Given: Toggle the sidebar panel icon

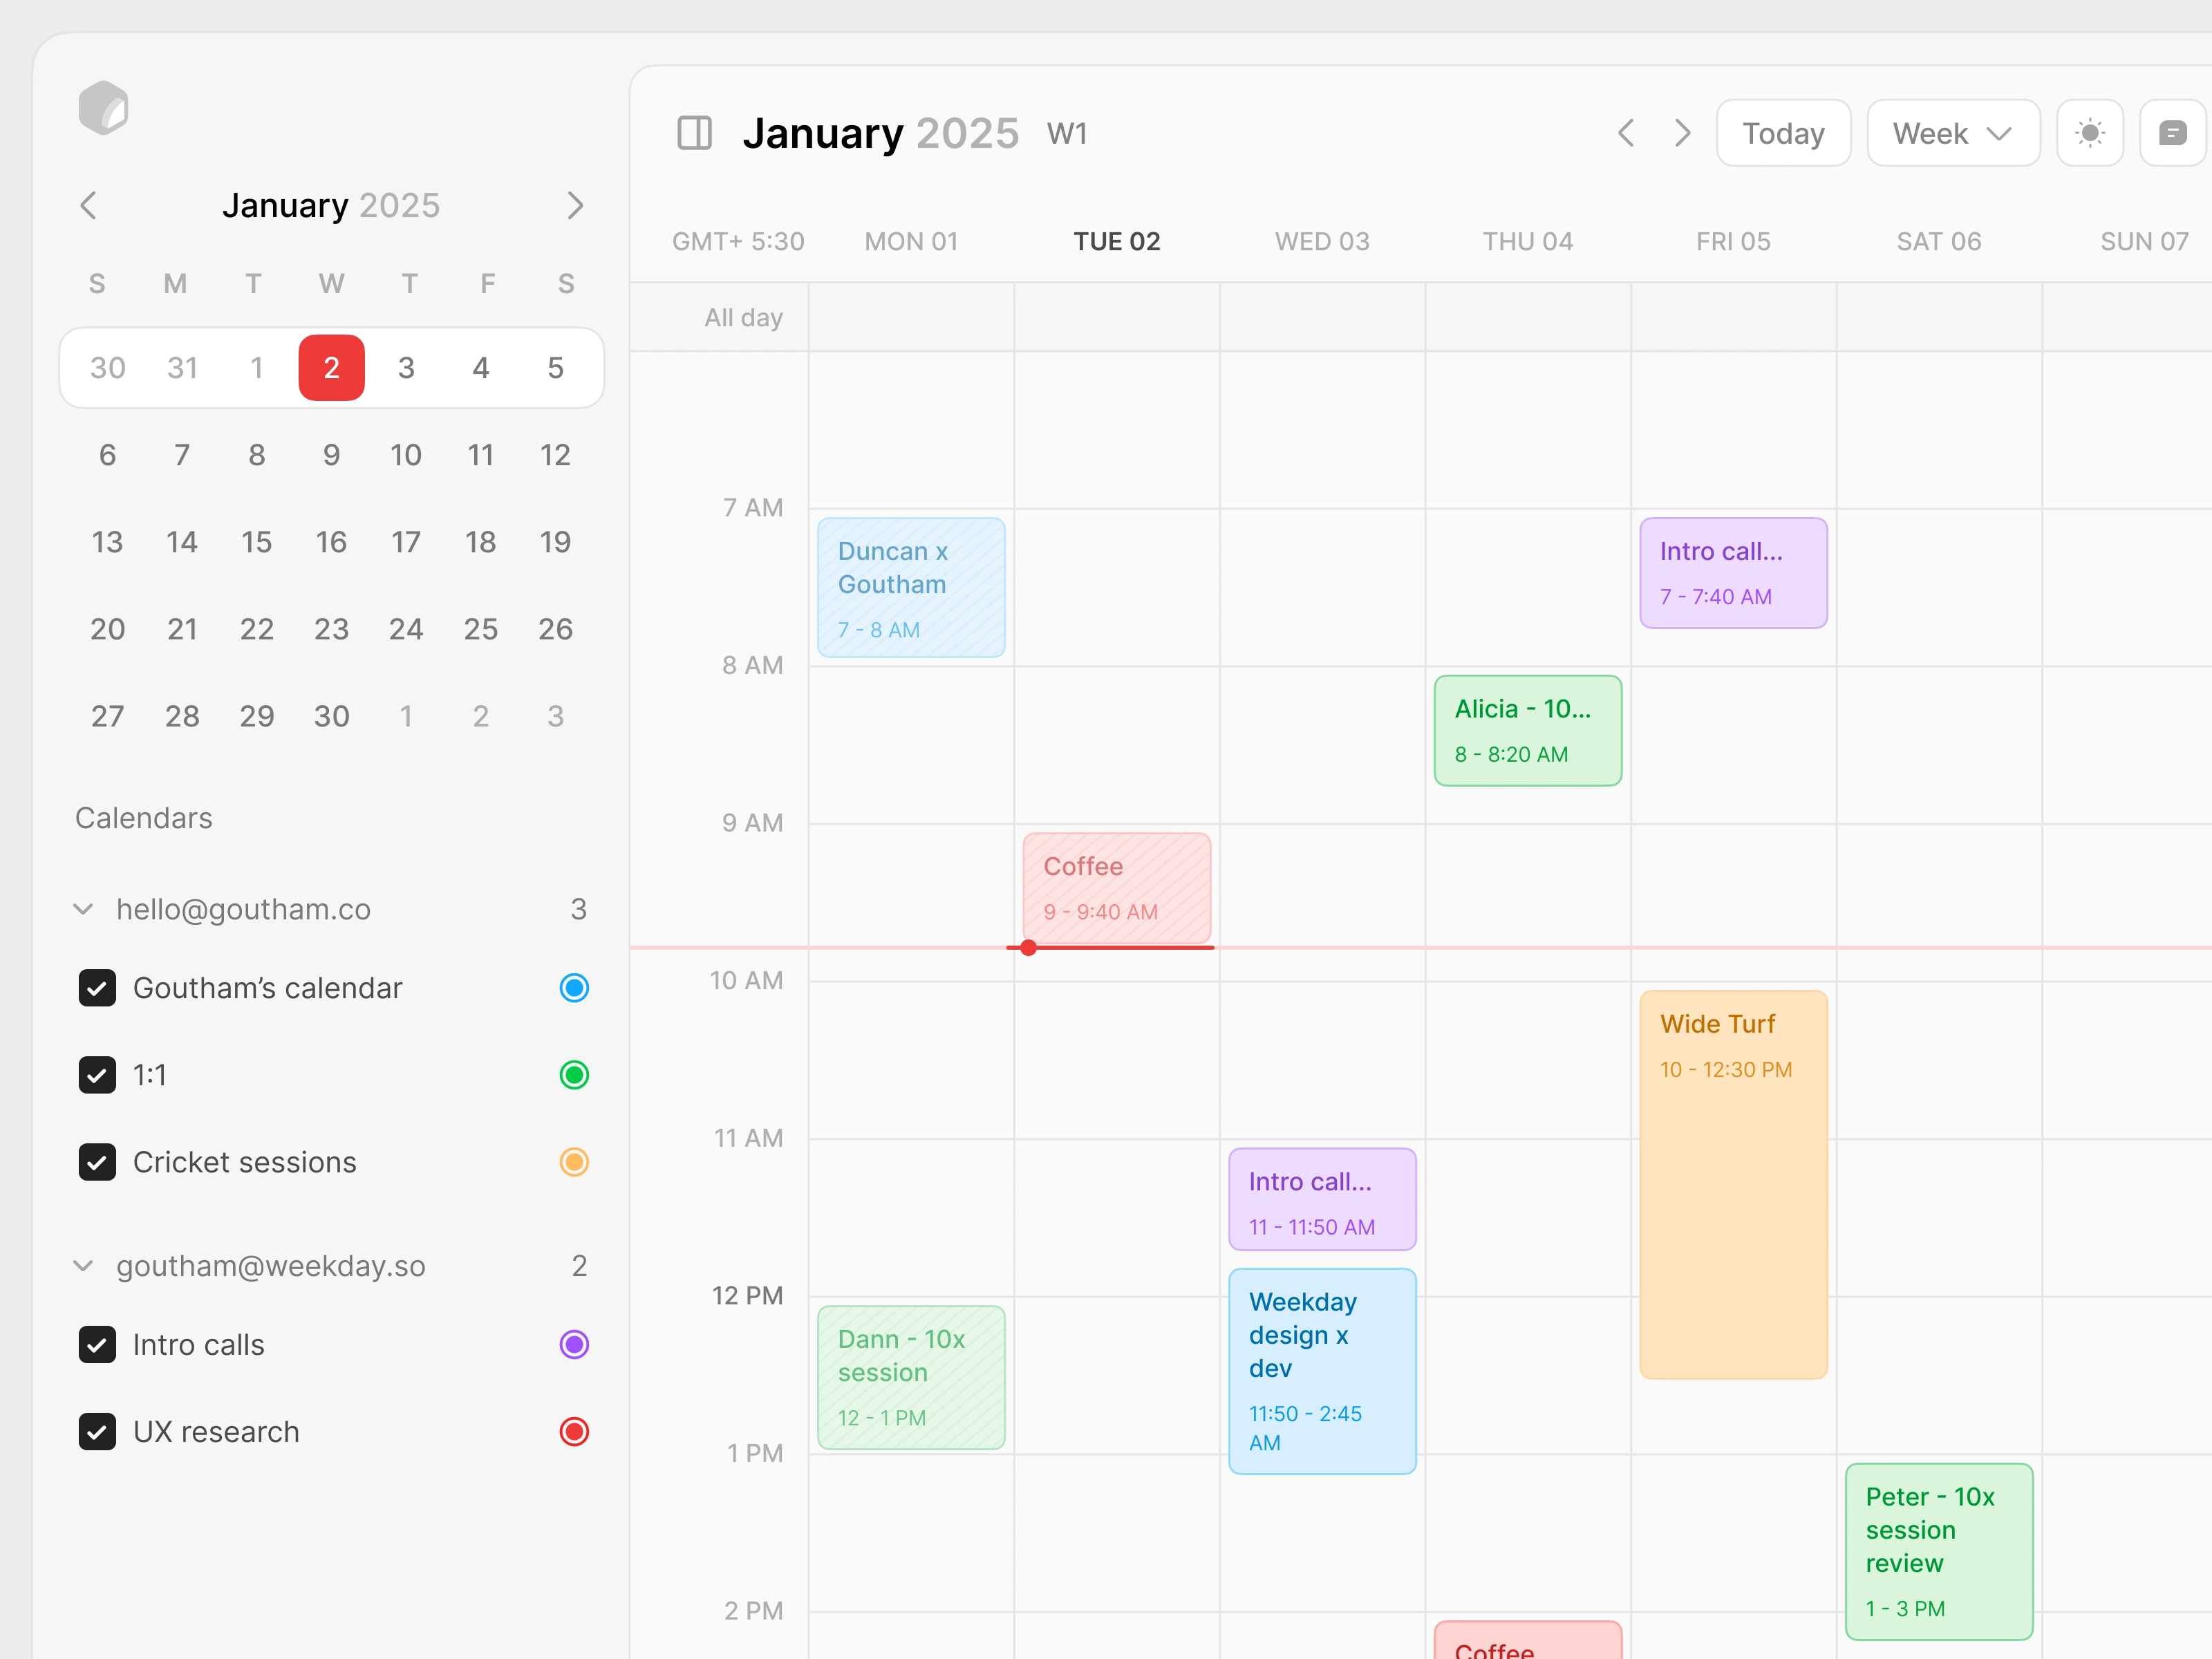Looking at the screenshot, I should pos(694,133).
